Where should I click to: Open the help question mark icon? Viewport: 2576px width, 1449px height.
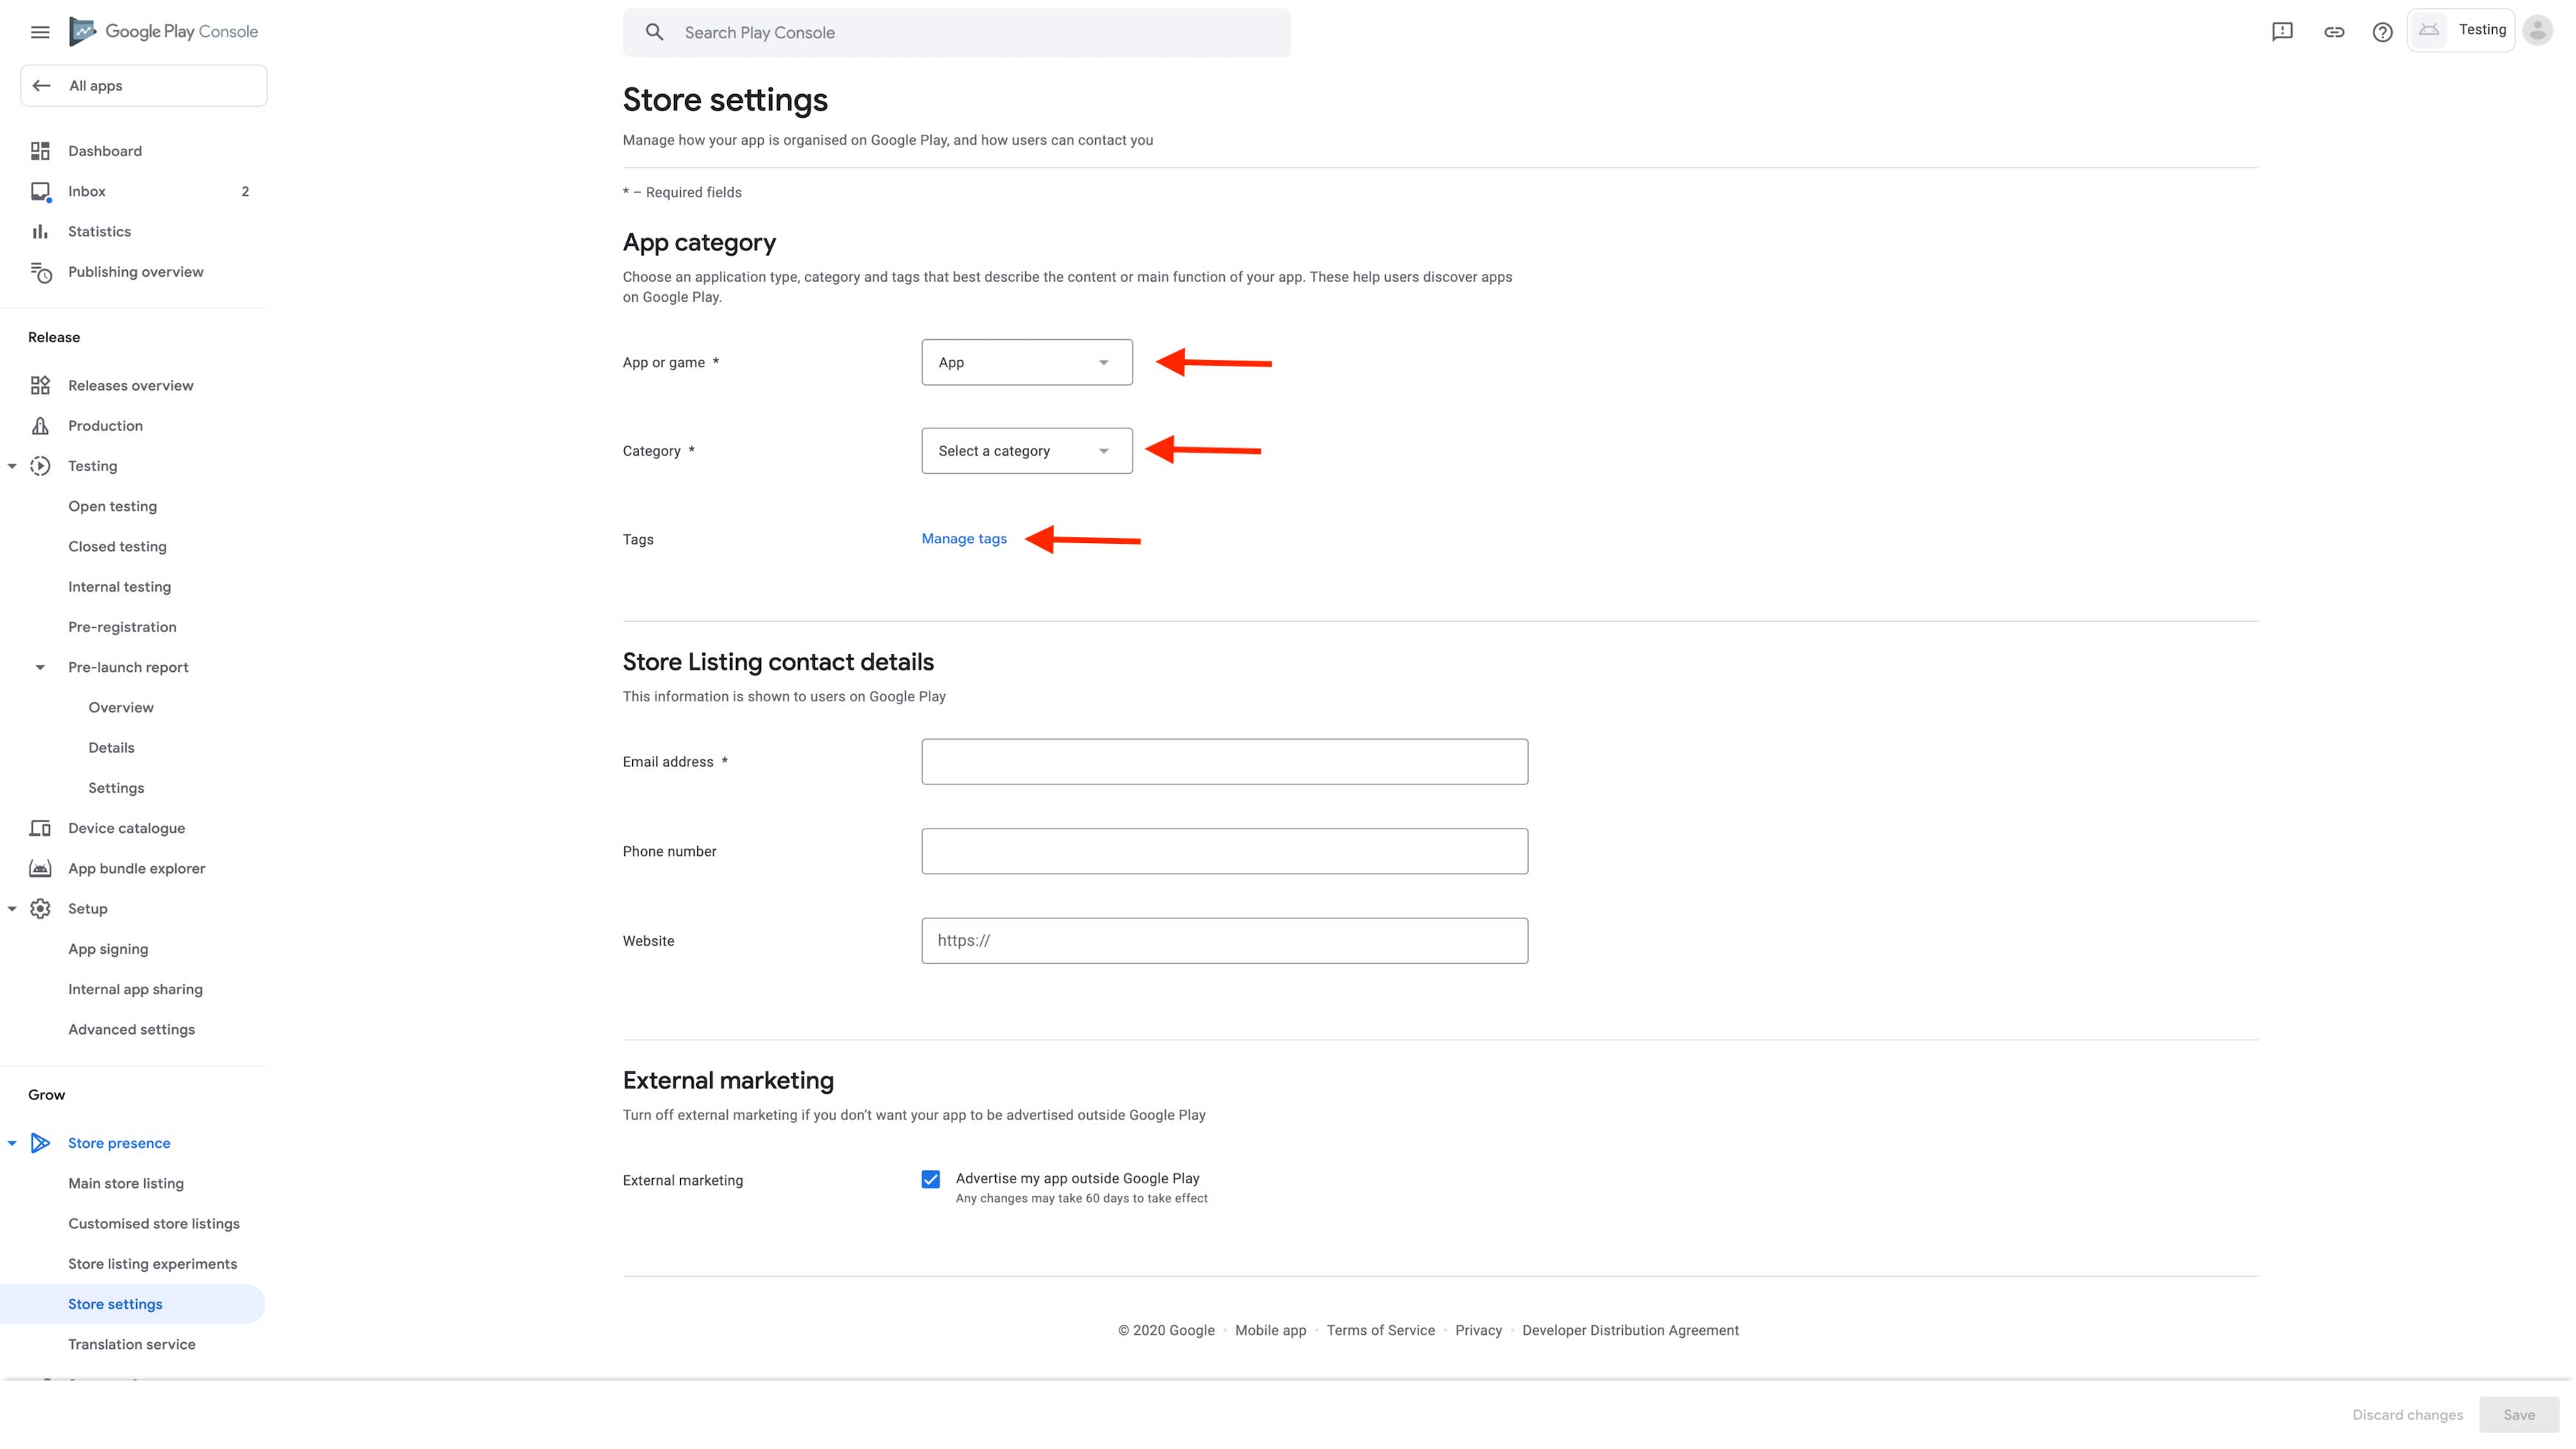(x=2383, y=32)
